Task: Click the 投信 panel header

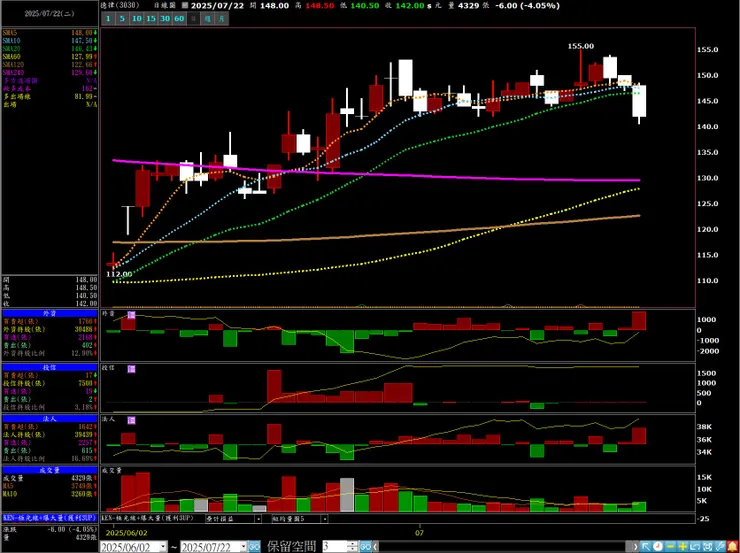Action: (x=50, y=367)
